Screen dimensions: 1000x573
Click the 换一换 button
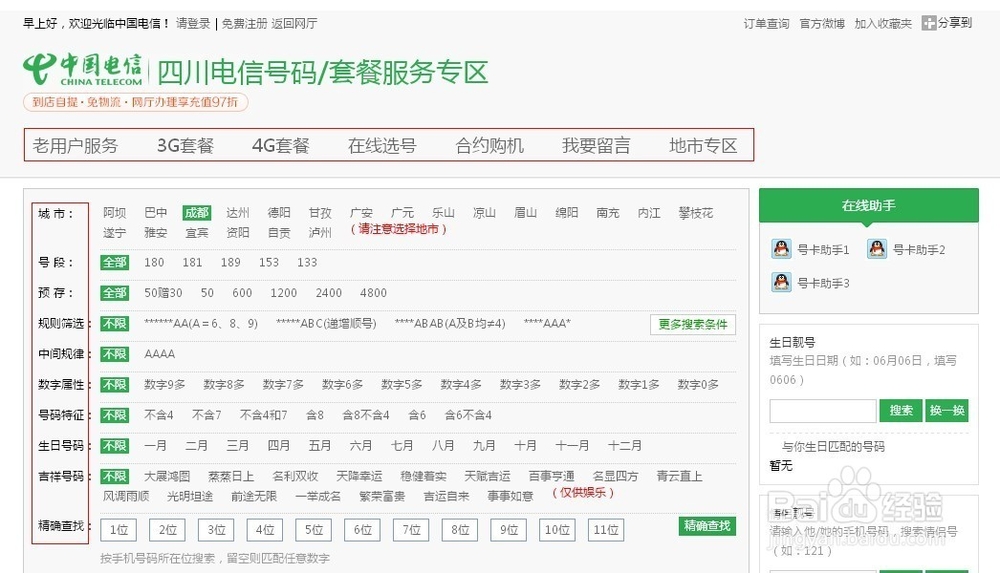pyautogui.click(x=947, y=410)
